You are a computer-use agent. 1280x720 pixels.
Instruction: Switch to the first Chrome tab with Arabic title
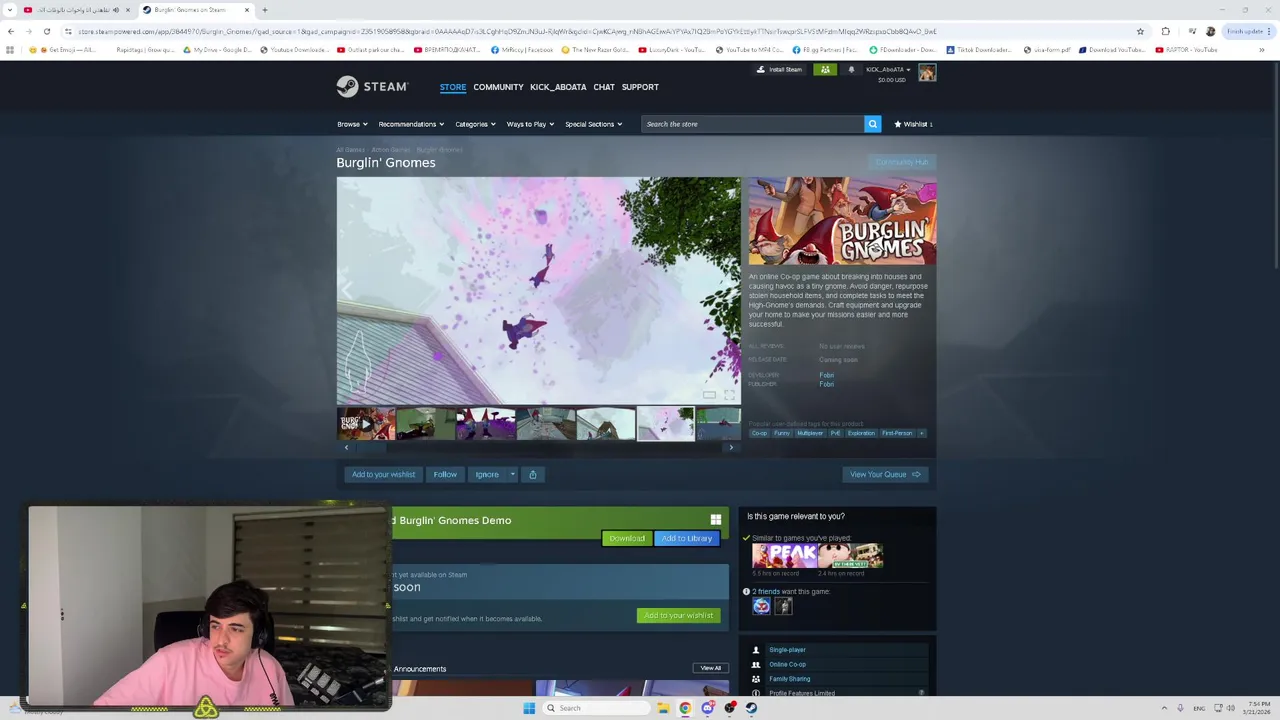(x=76, y=10)
